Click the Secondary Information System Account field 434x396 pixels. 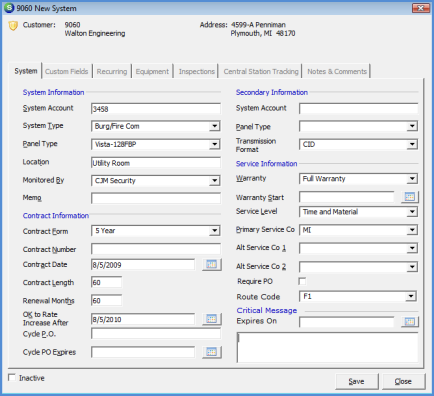point(358,108)
